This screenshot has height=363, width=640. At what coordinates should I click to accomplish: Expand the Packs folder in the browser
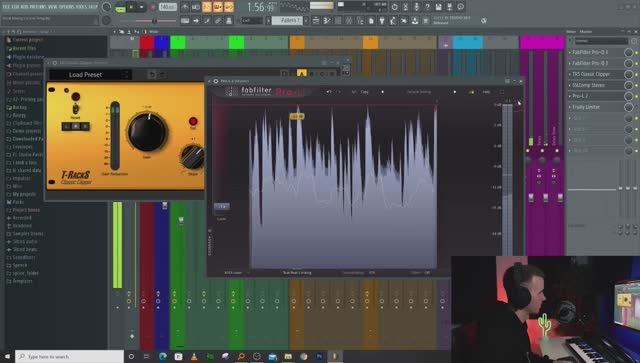click(18, 202)
